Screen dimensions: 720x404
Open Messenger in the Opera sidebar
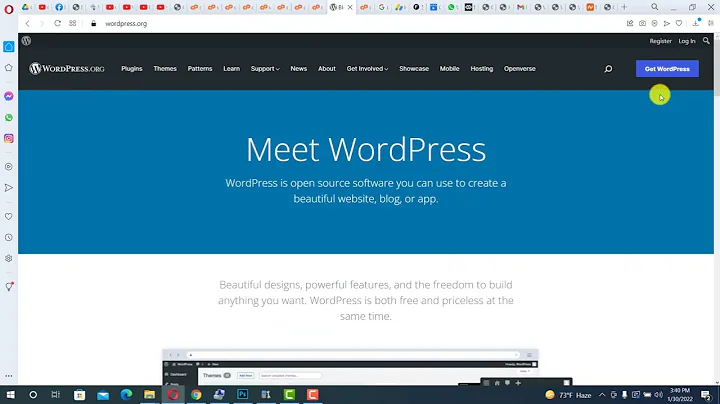tap(9, 96)
